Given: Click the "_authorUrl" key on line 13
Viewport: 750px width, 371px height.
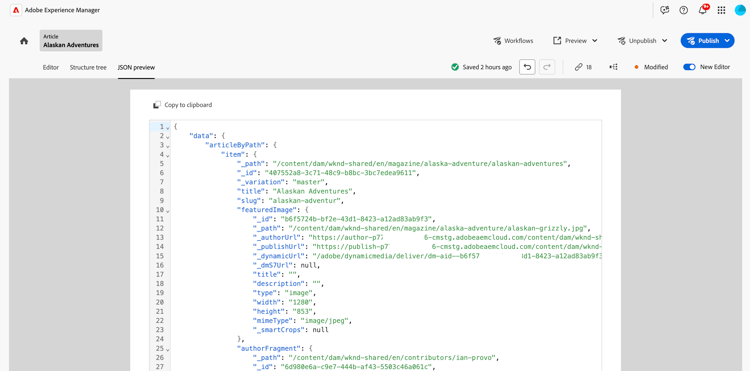Looking at the screenshot, I should (x=277, y=238).
